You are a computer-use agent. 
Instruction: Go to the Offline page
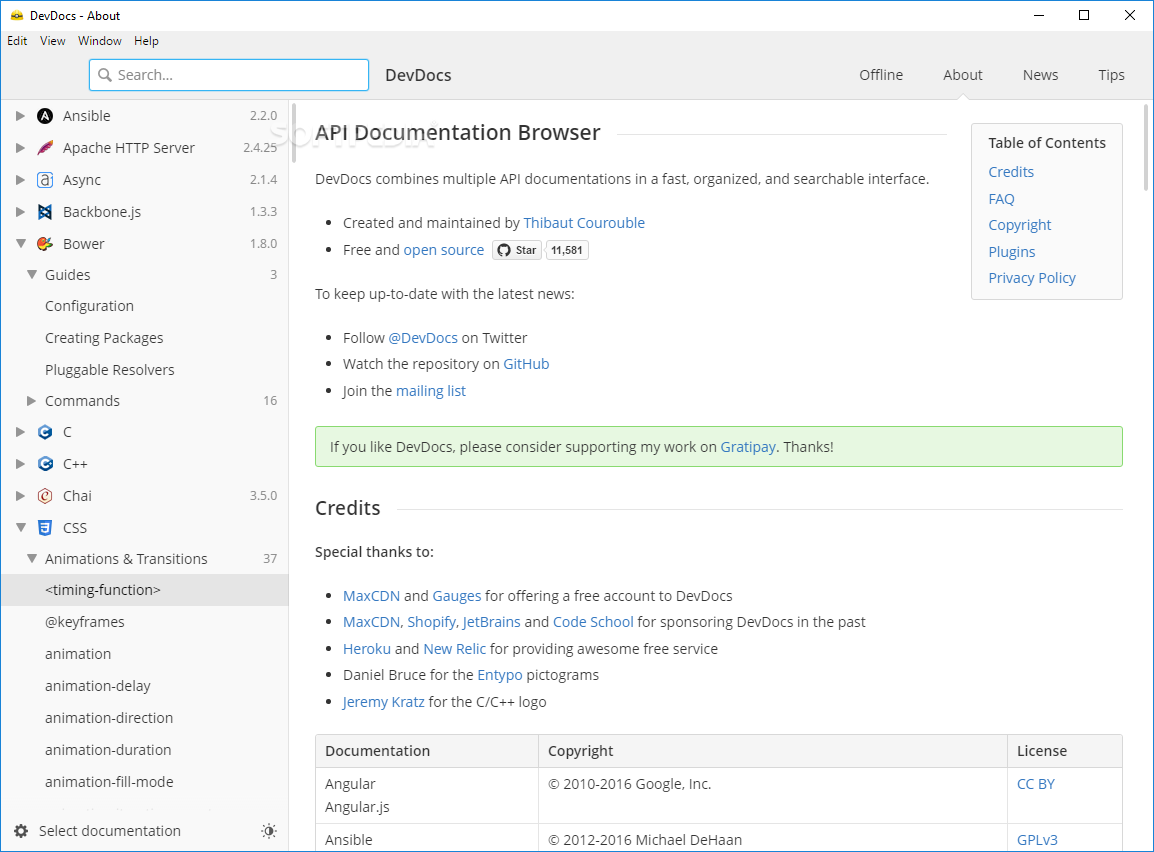click(881, 75)
